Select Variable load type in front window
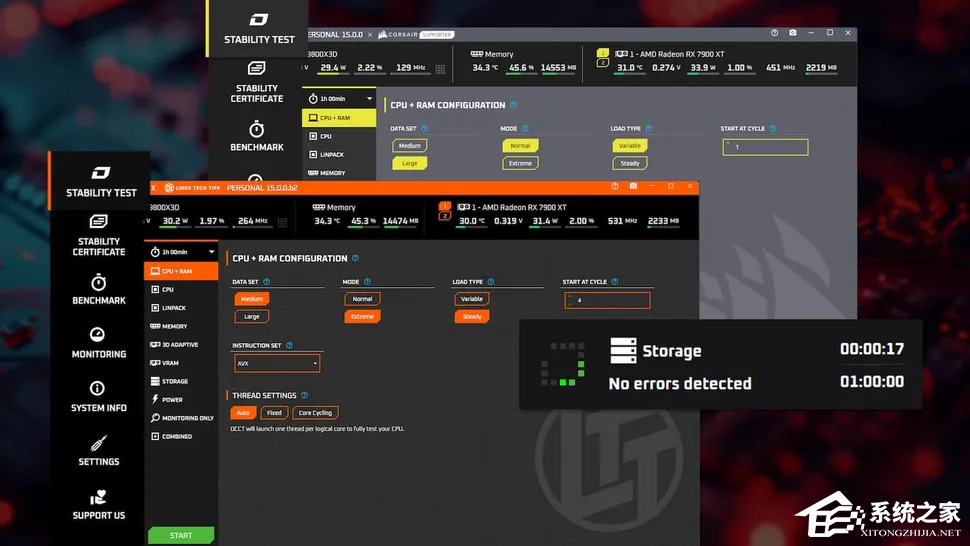The image size is (970, 546). point(471,299)
